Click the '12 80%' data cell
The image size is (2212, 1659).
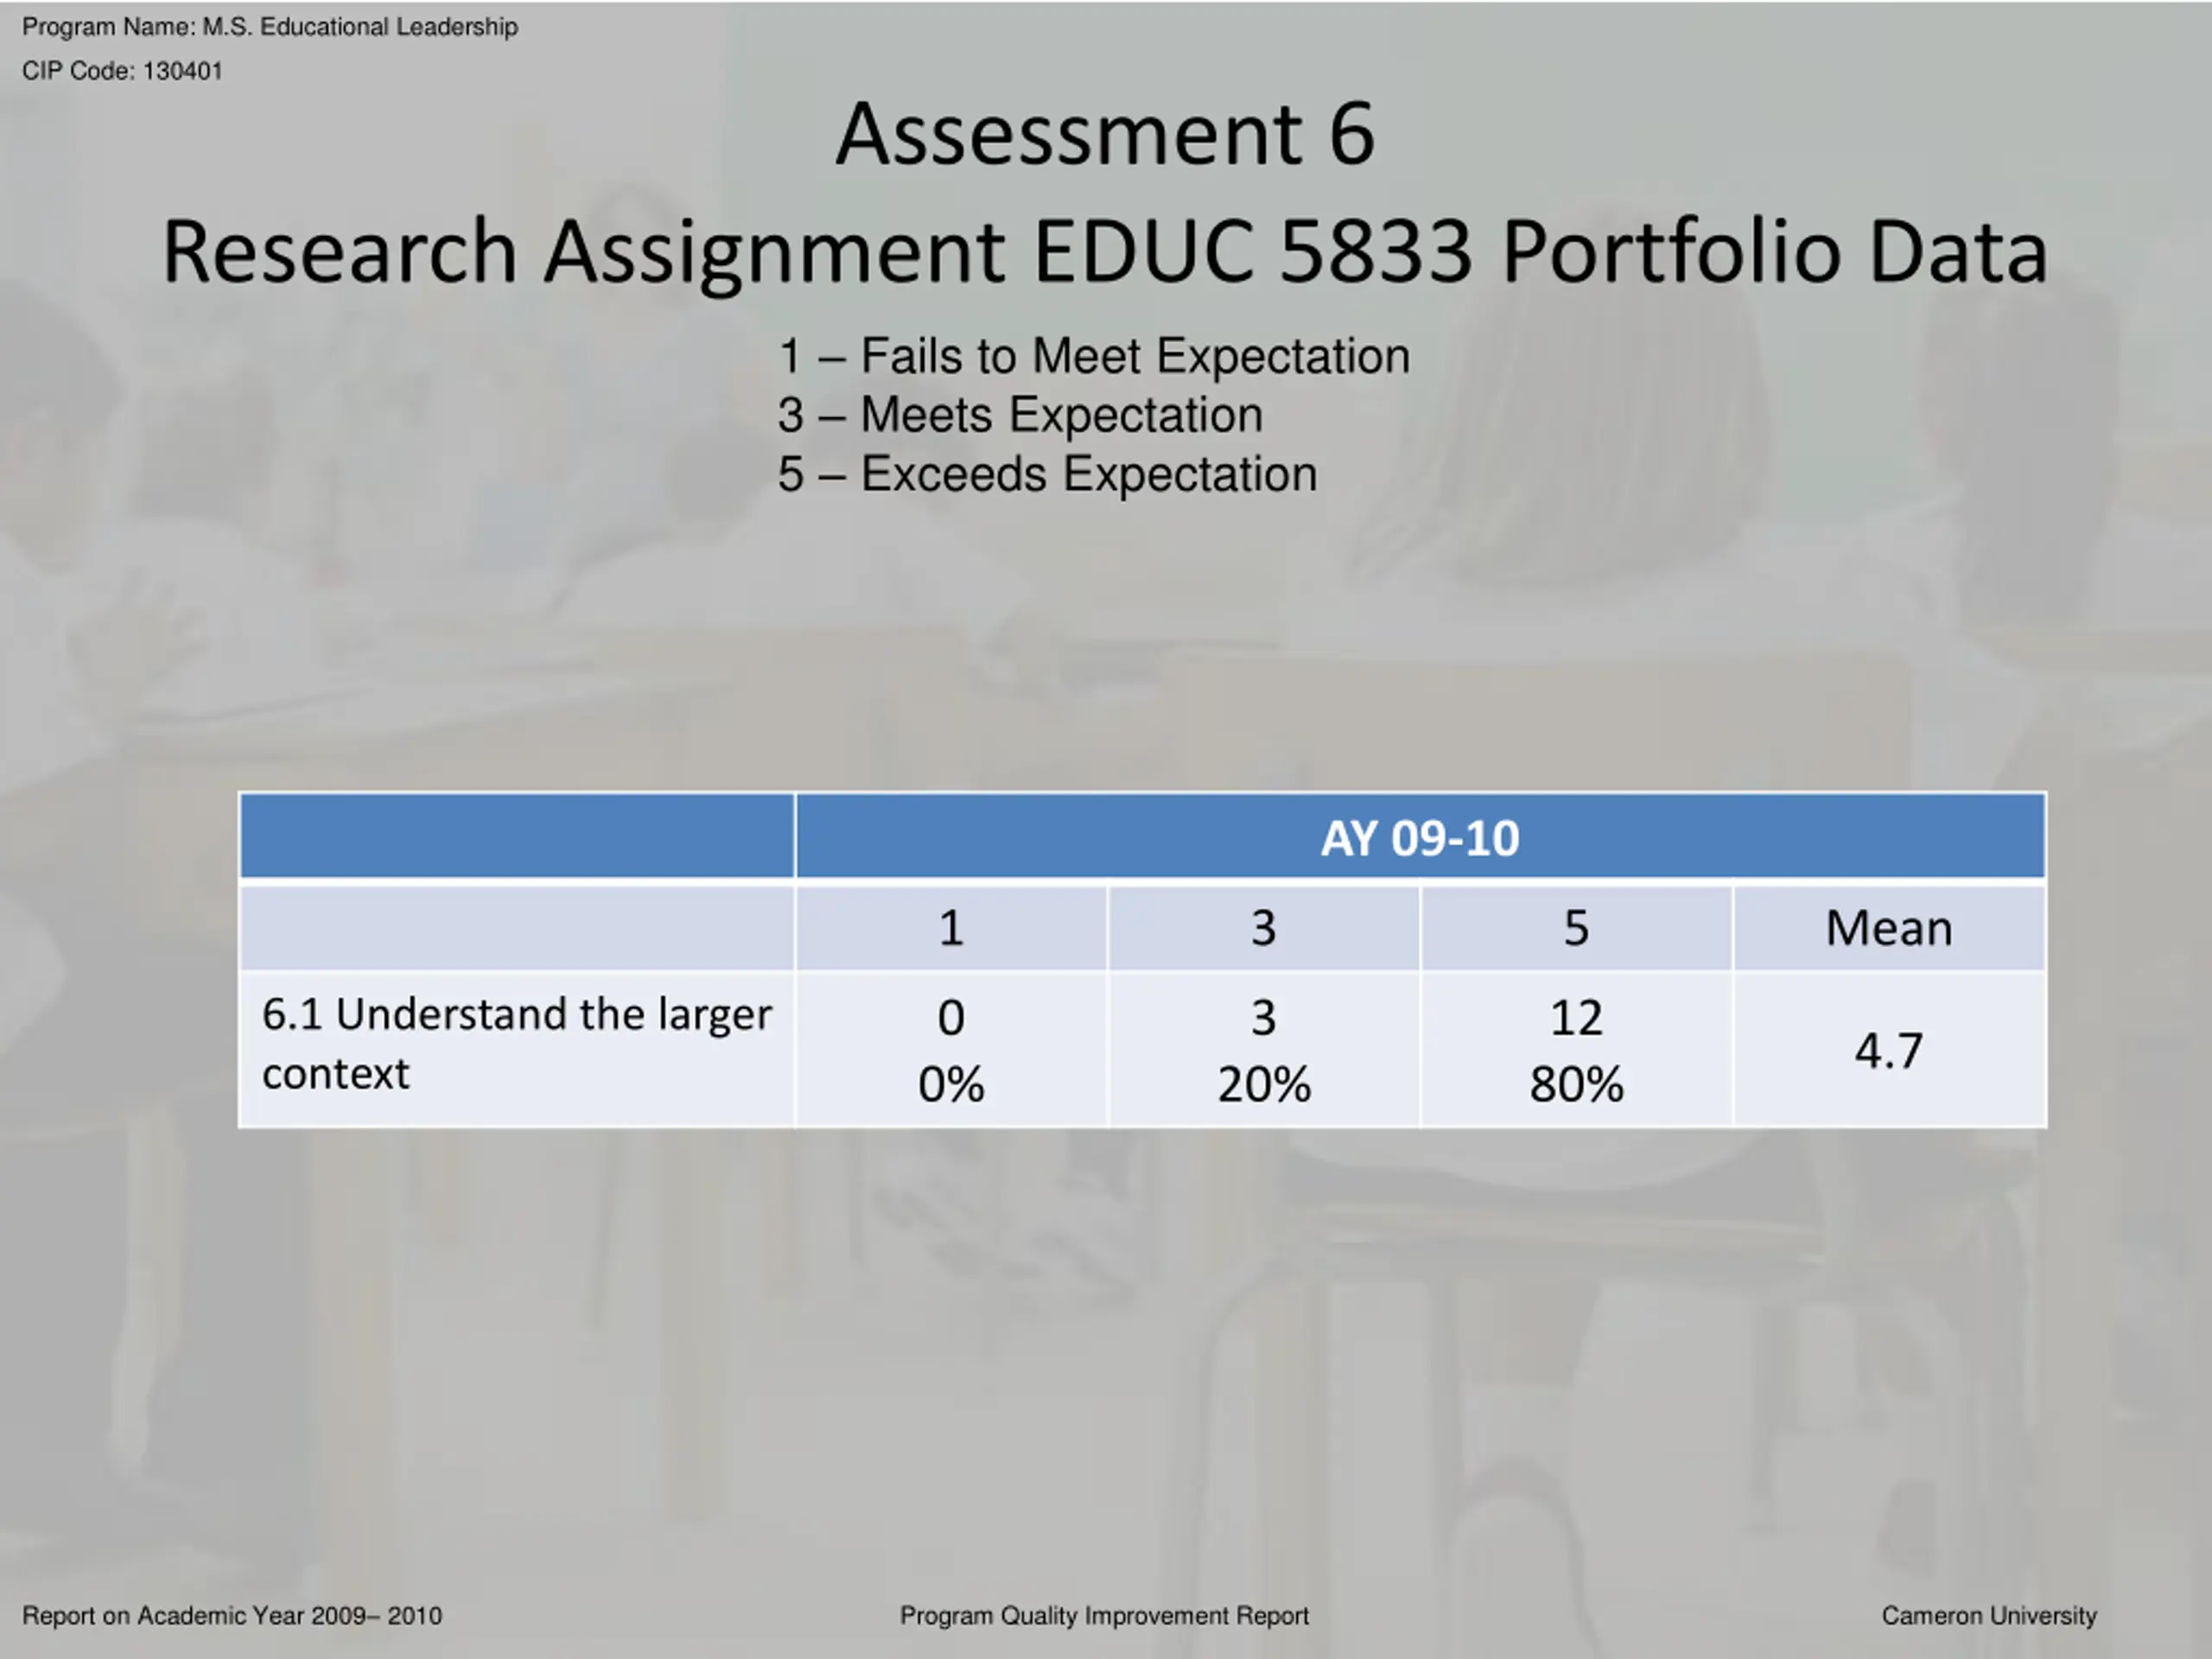pyautogui.click(x=1576, y=1050)
